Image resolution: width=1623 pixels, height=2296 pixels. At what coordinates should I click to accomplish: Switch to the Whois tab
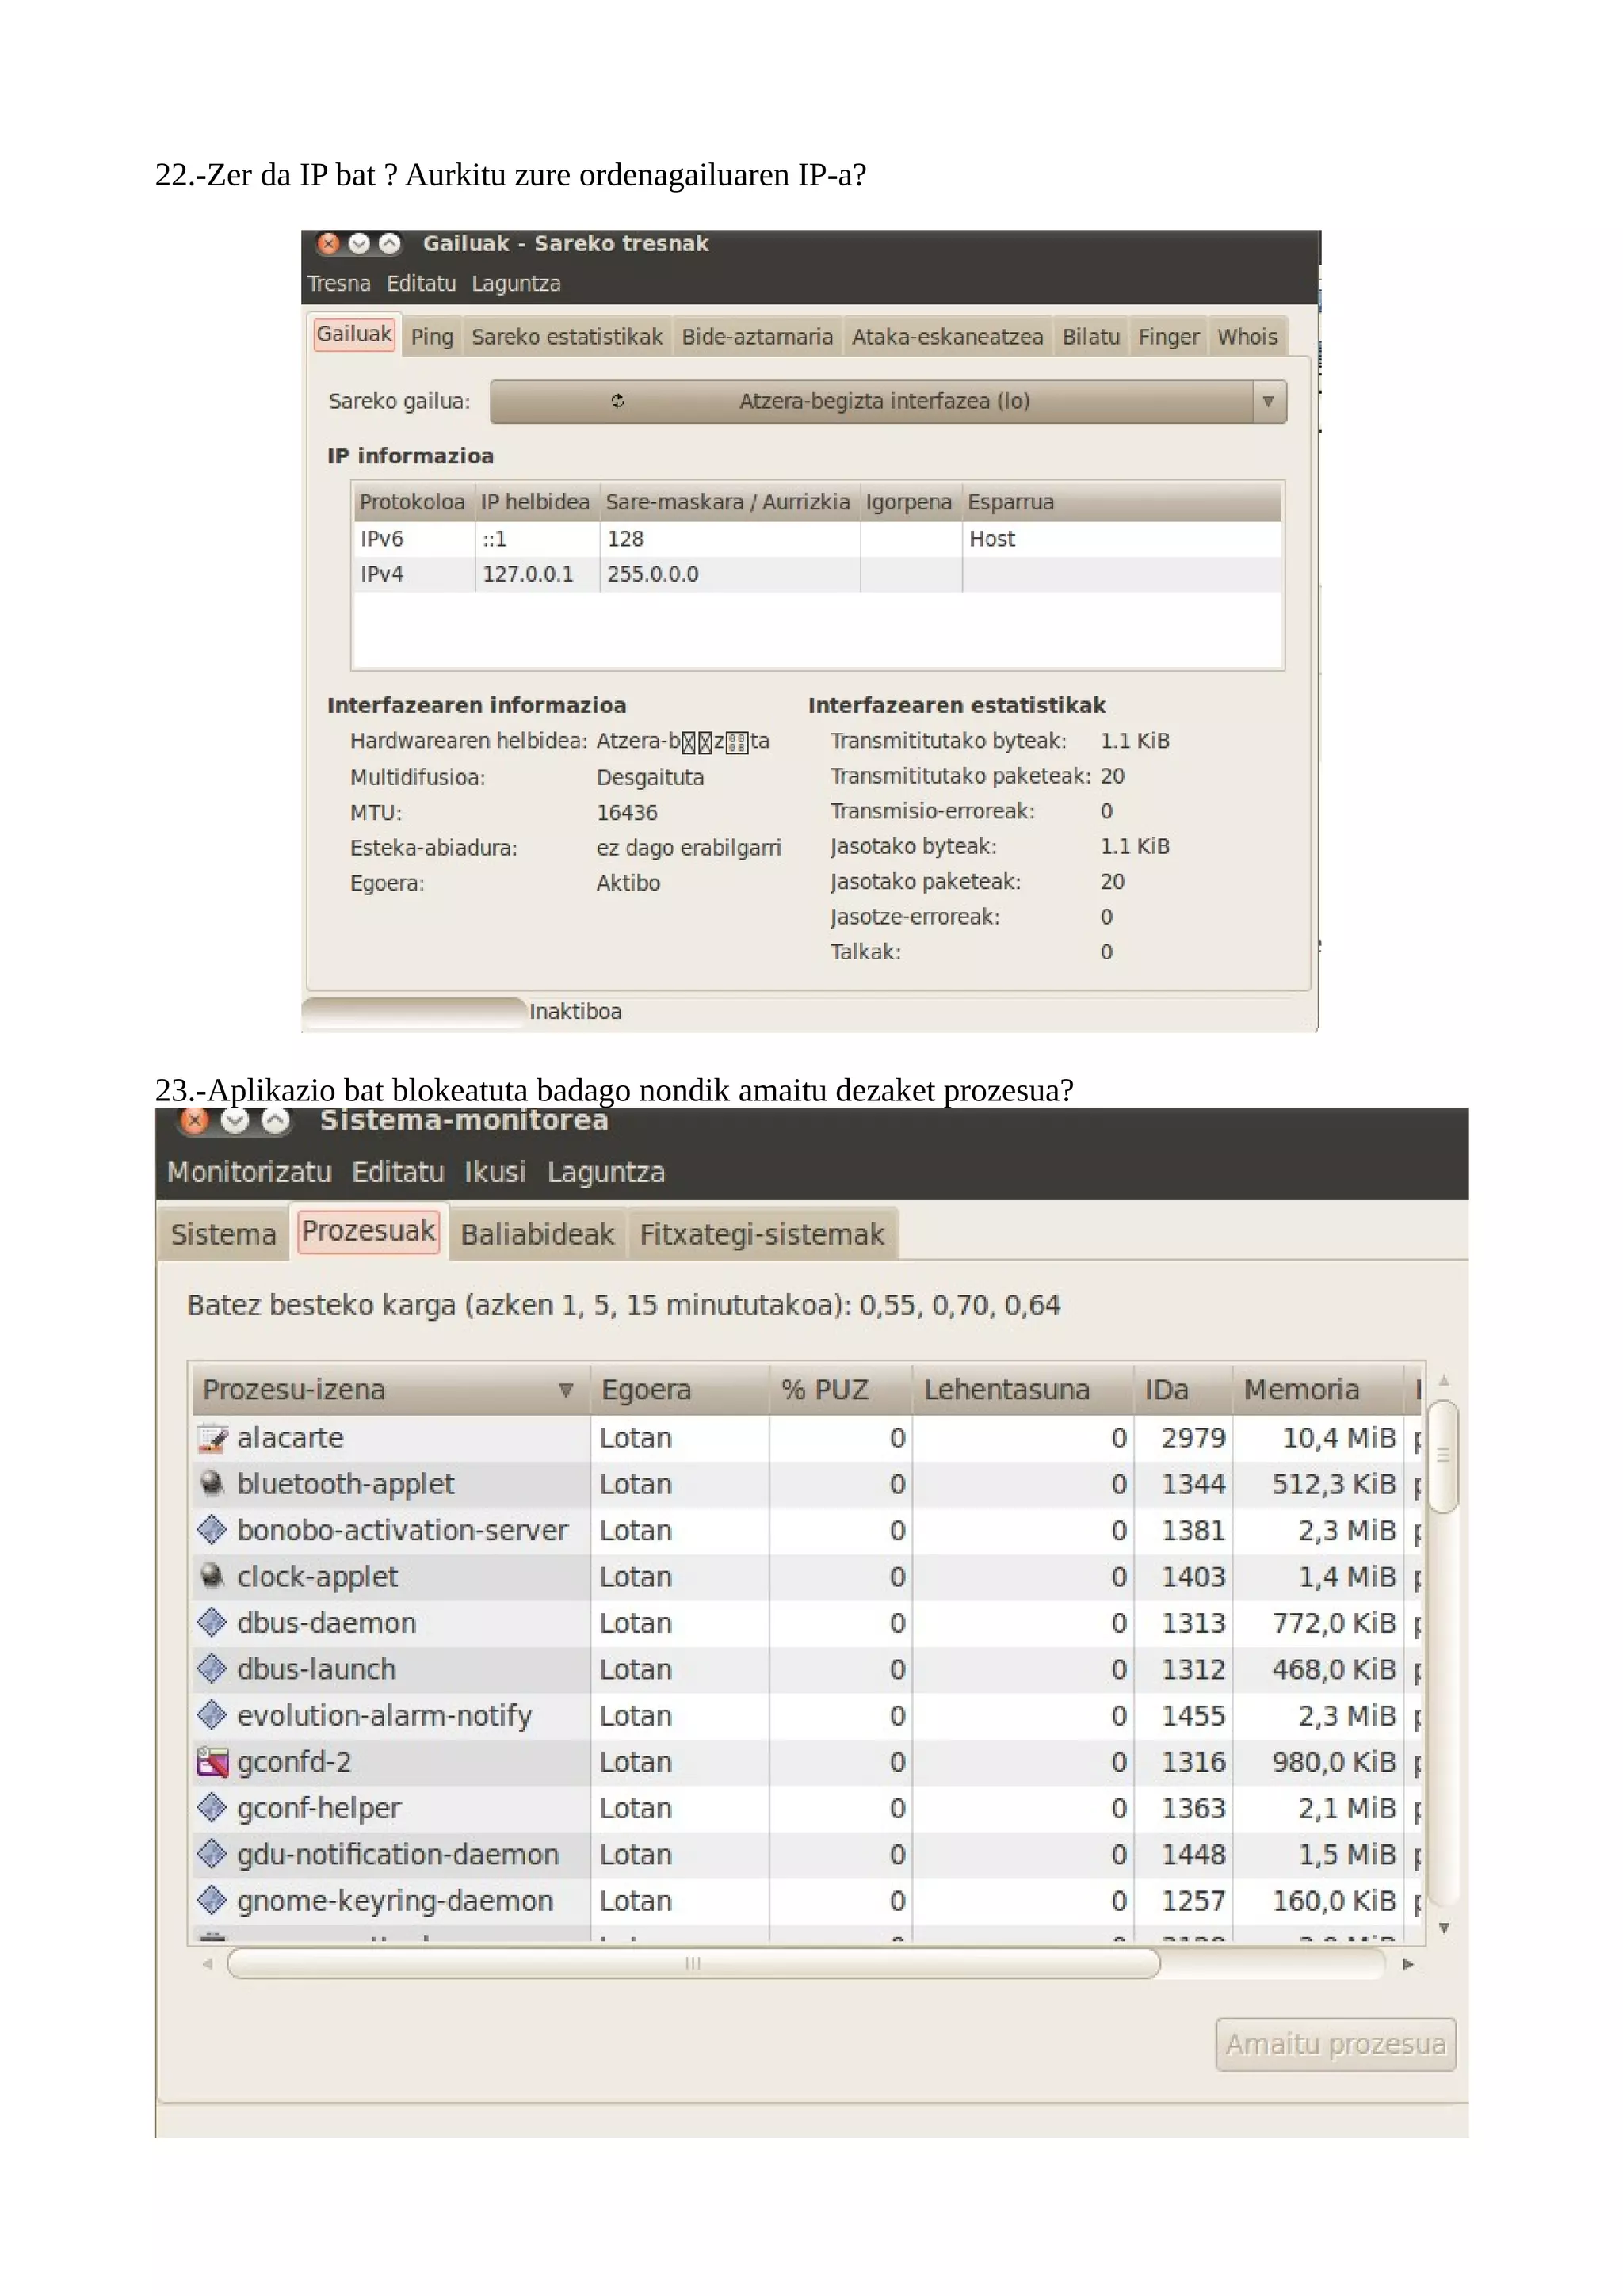click(1247, 337)
